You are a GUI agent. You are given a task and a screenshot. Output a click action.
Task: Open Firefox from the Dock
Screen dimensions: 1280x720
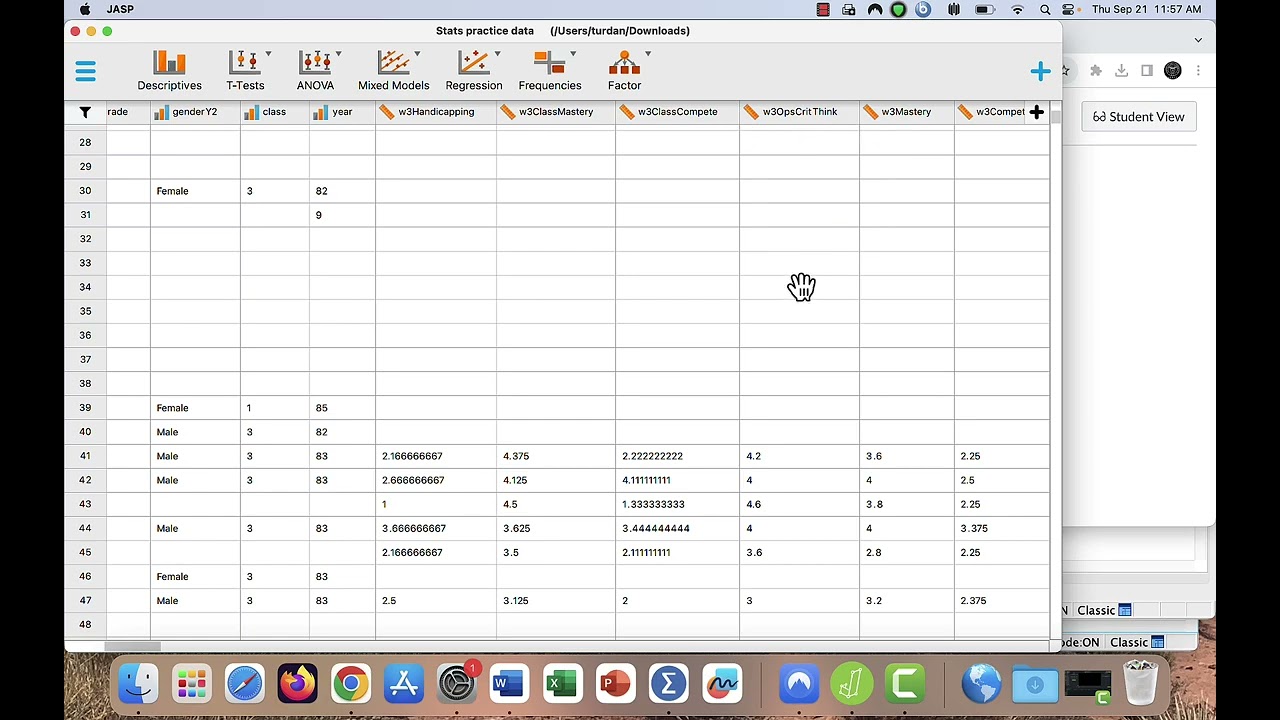(297, 684)
